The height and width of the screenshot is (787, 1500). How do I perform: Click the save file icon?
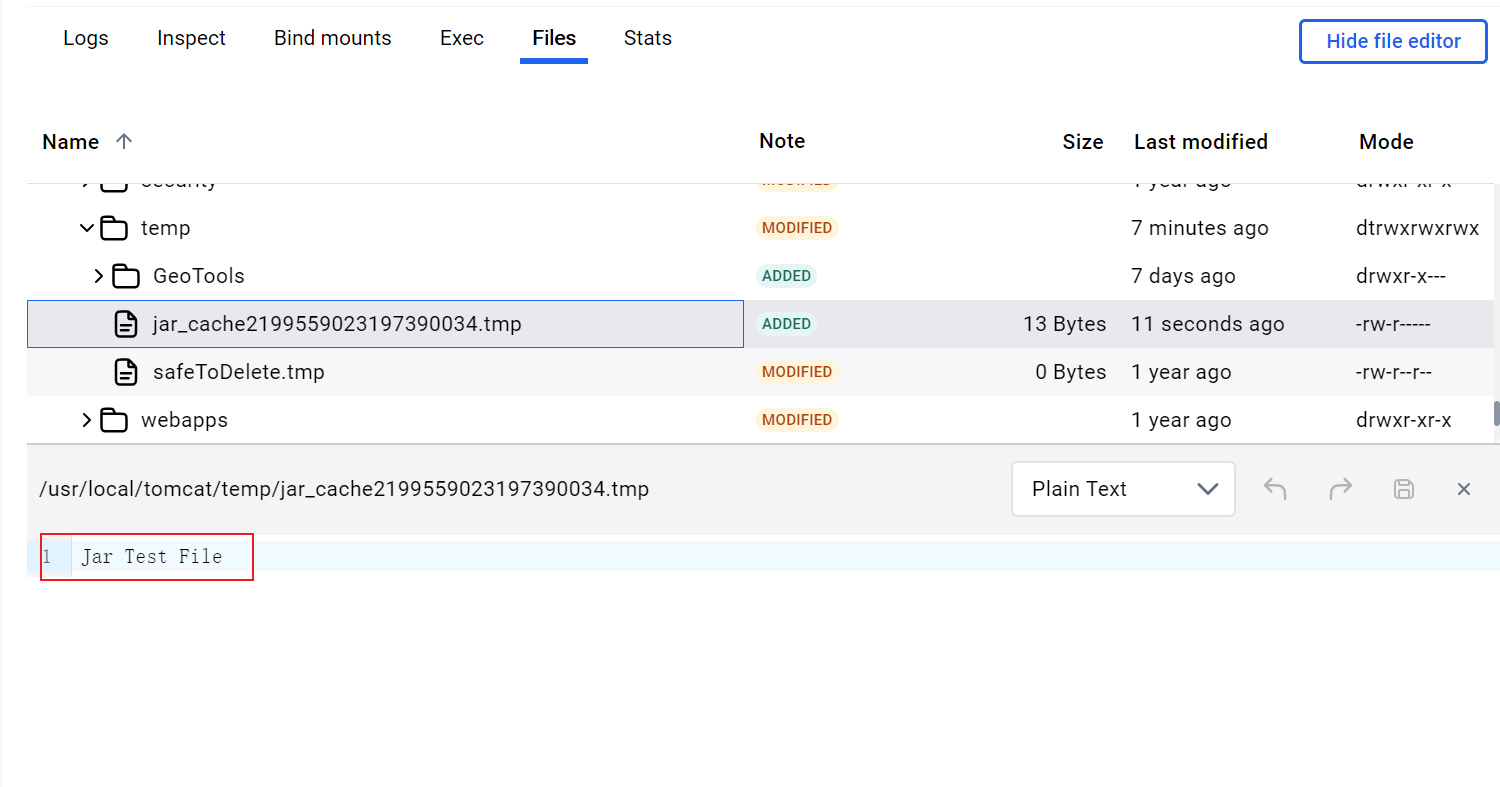[1404, 489]
